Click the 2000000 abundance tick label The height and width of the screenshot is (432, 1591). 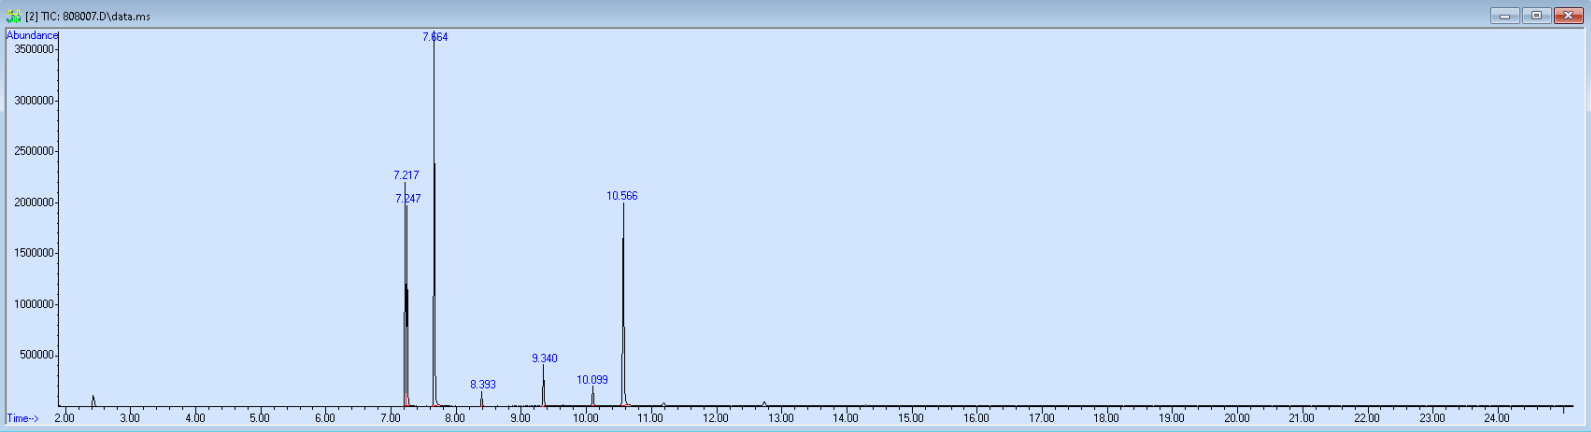[x=34, y=202]
